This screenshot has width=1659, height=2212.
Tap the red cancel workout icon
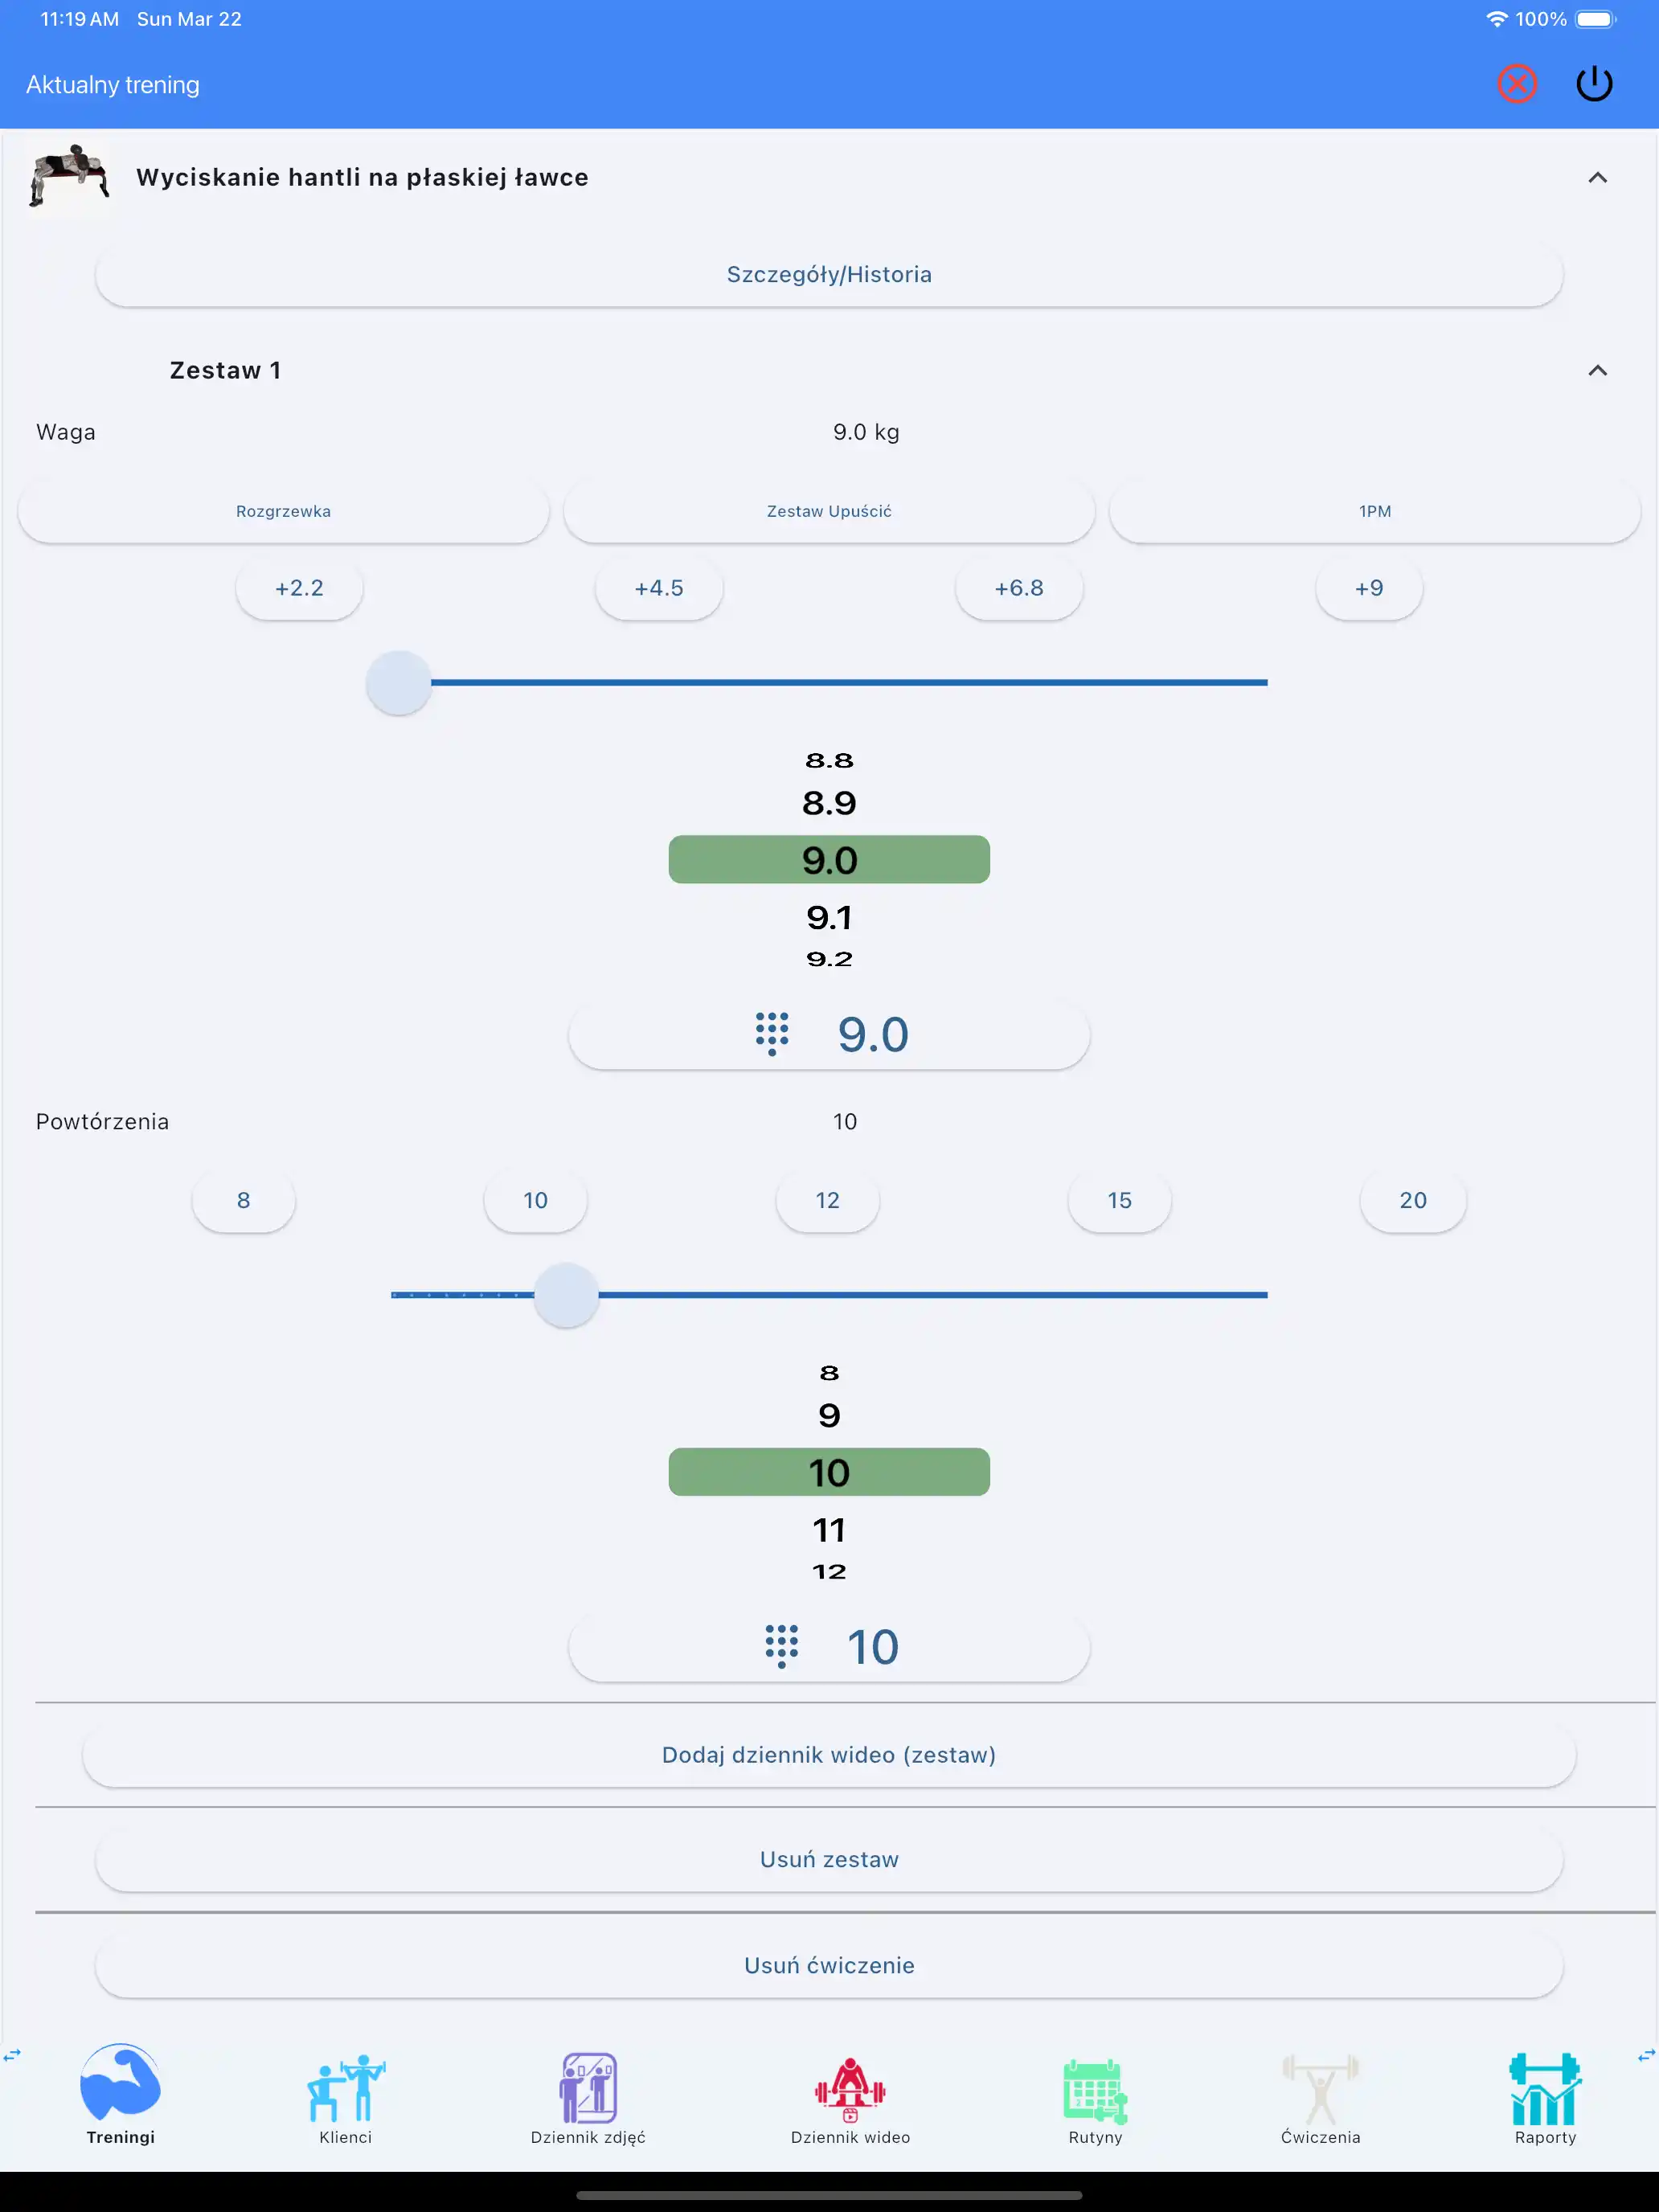(x=1516, y=84)
